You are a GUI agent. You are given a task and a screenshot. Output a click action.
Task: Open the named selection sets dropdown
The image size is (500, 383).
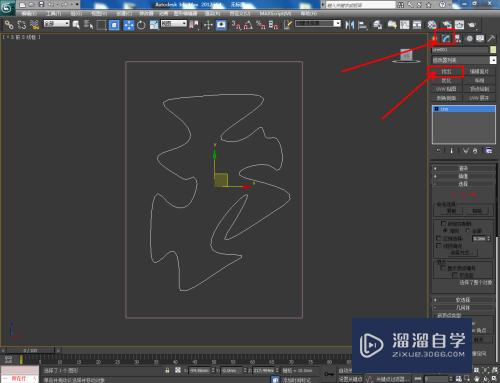(x=318, y=24)
